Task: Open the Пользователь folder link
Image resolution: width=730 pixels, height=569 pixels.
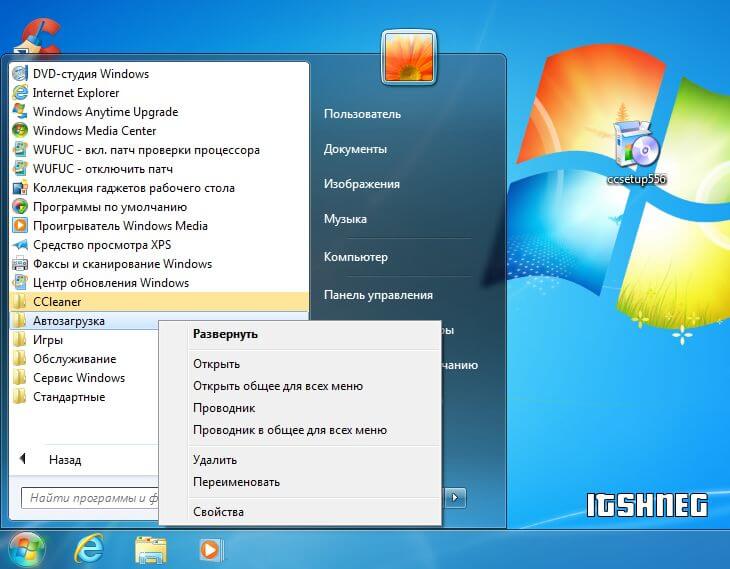Action: 362,114
